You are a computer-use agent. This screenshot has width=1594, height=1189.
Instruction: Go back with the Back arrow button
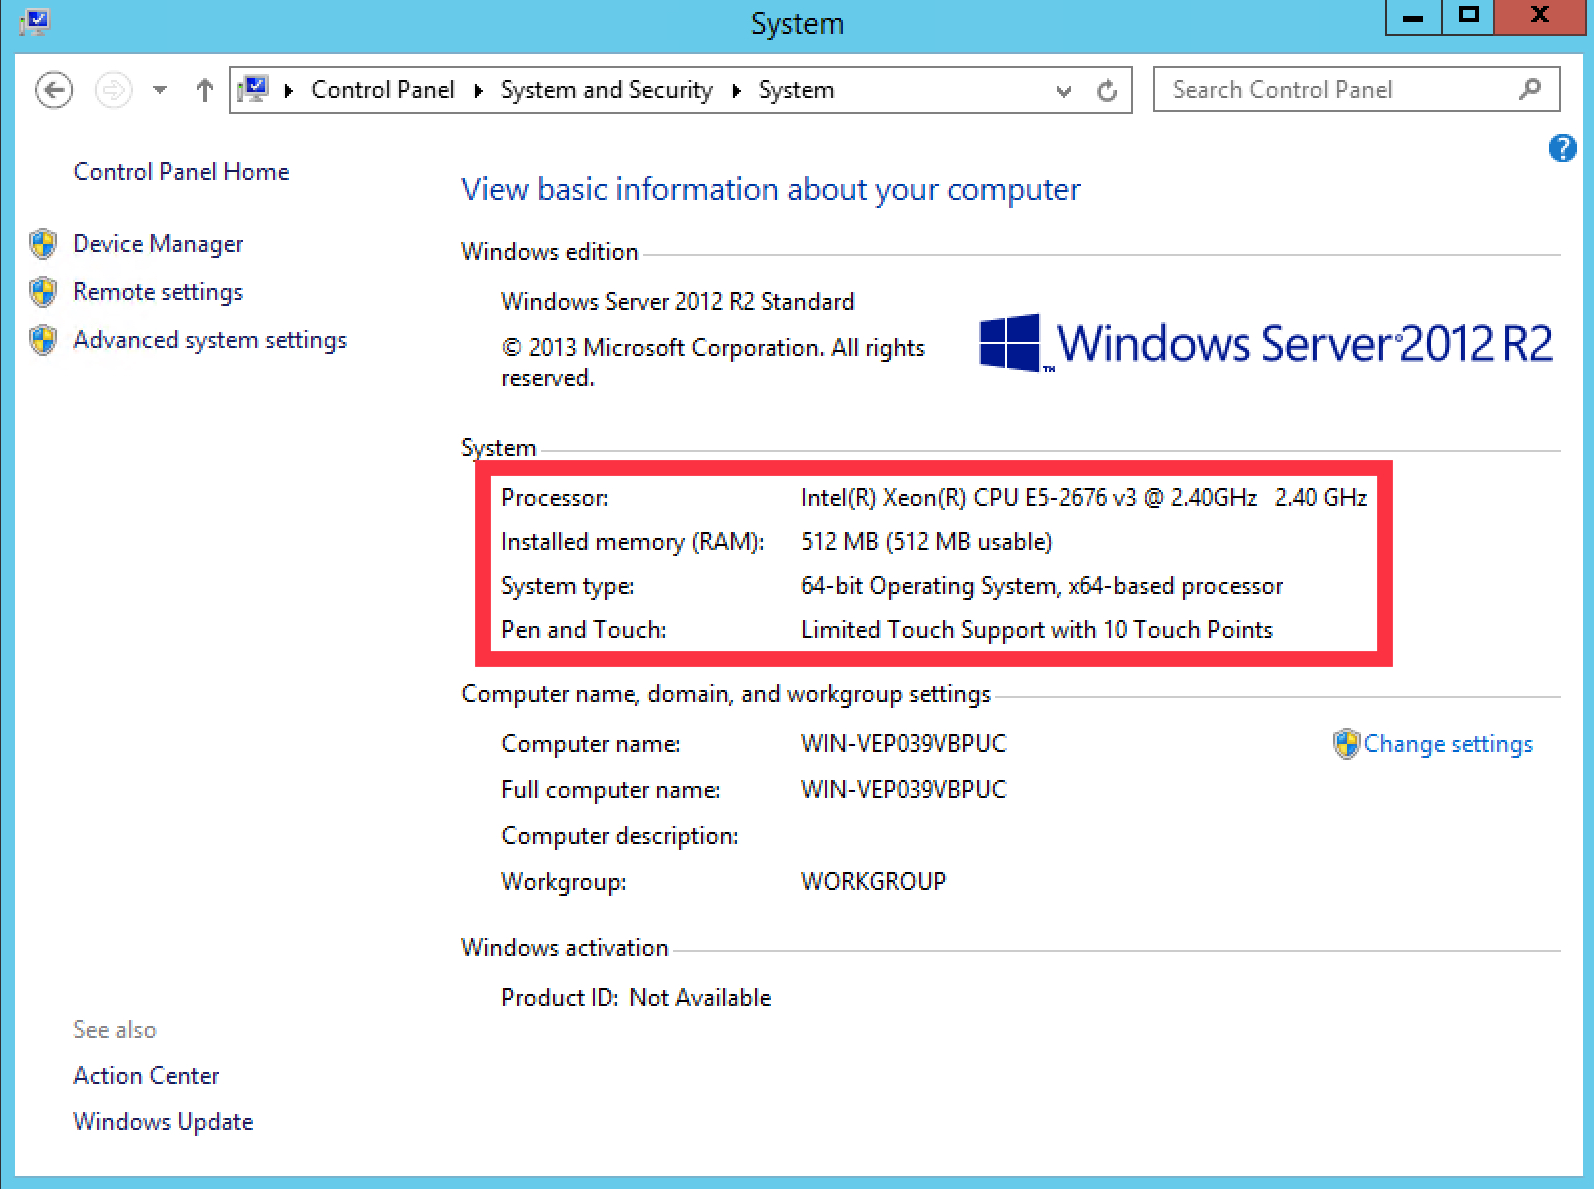(54, 90)
